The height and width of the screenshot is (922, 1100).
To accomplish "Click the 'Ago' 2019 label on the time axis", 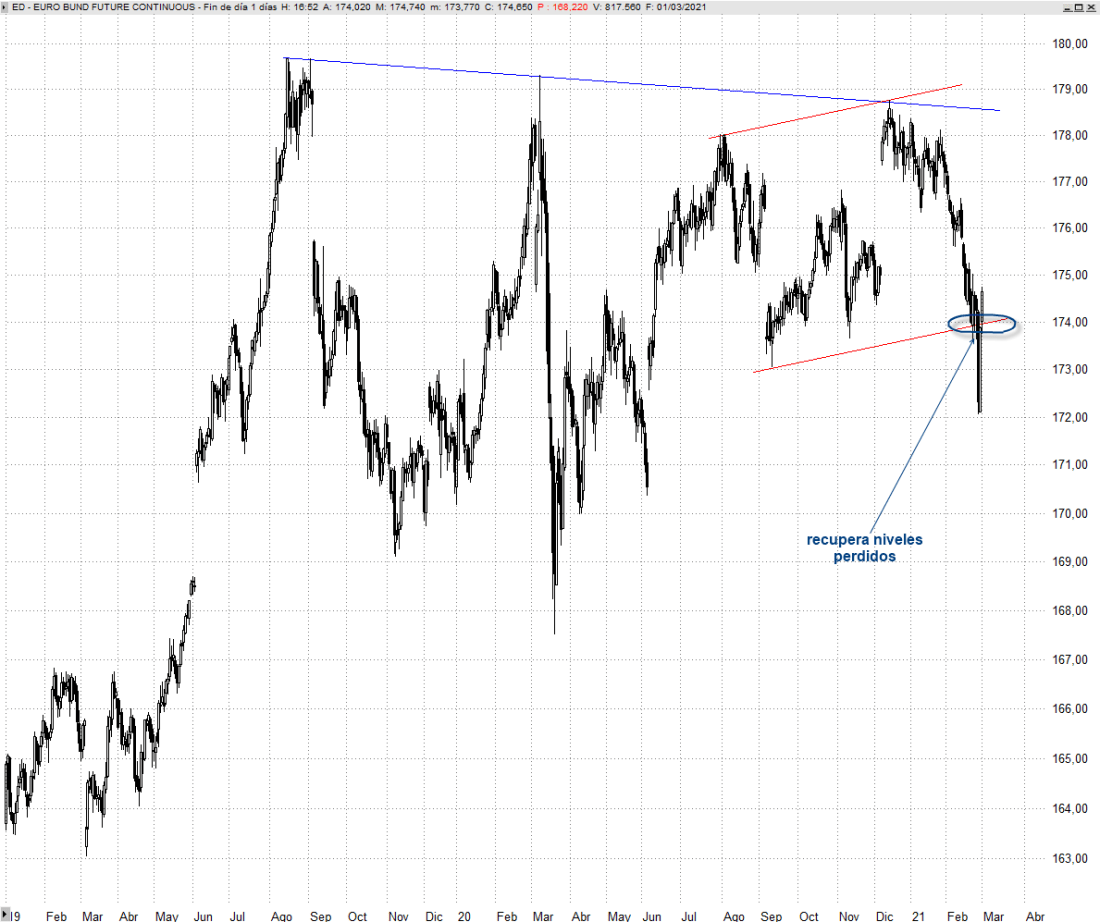I will [283, 915].
